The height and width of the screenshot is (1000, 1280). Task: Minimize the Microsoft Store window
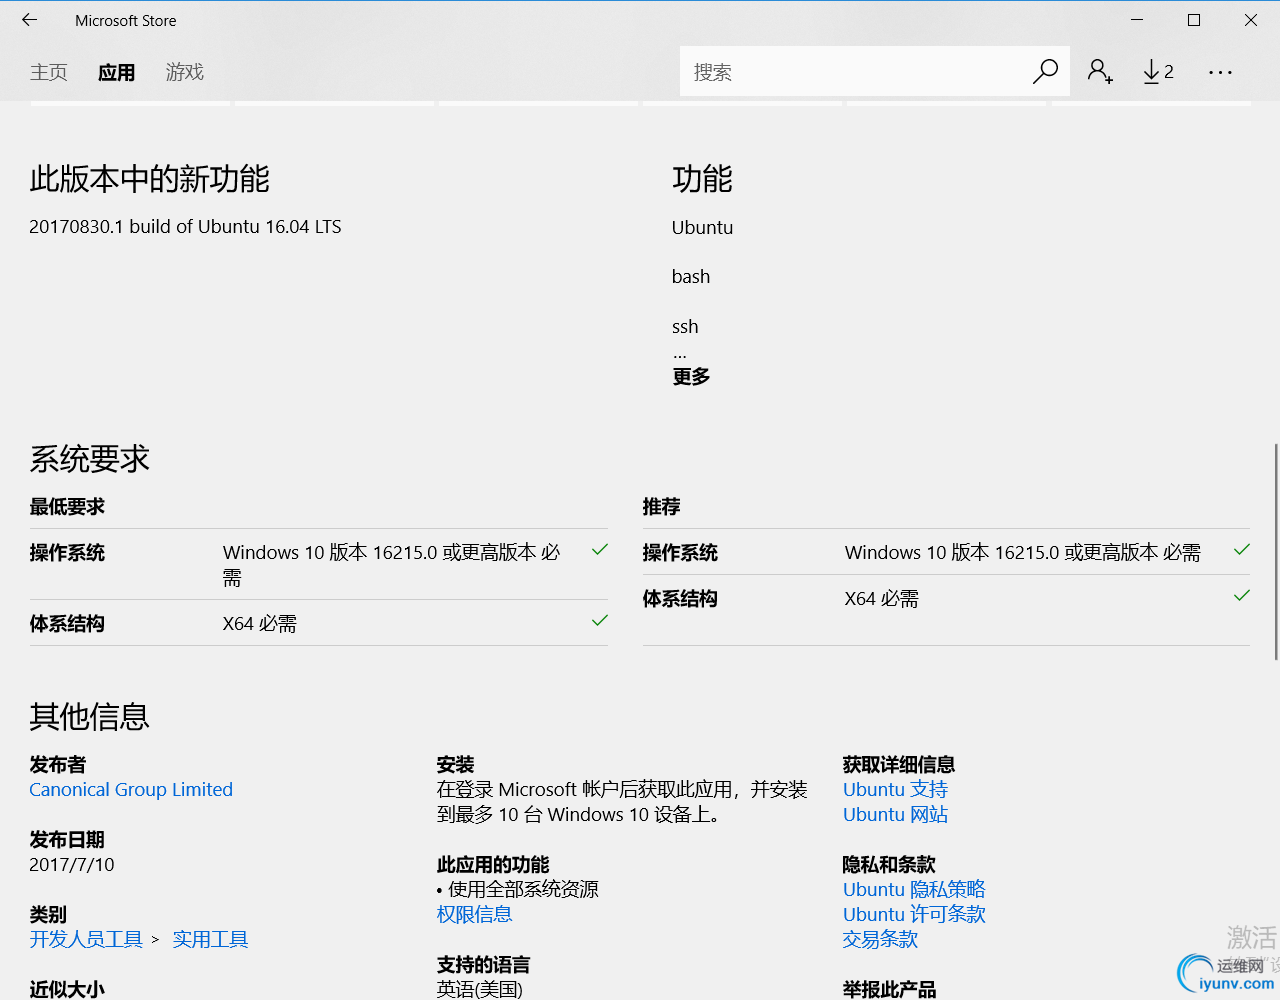coord(1137,20)
